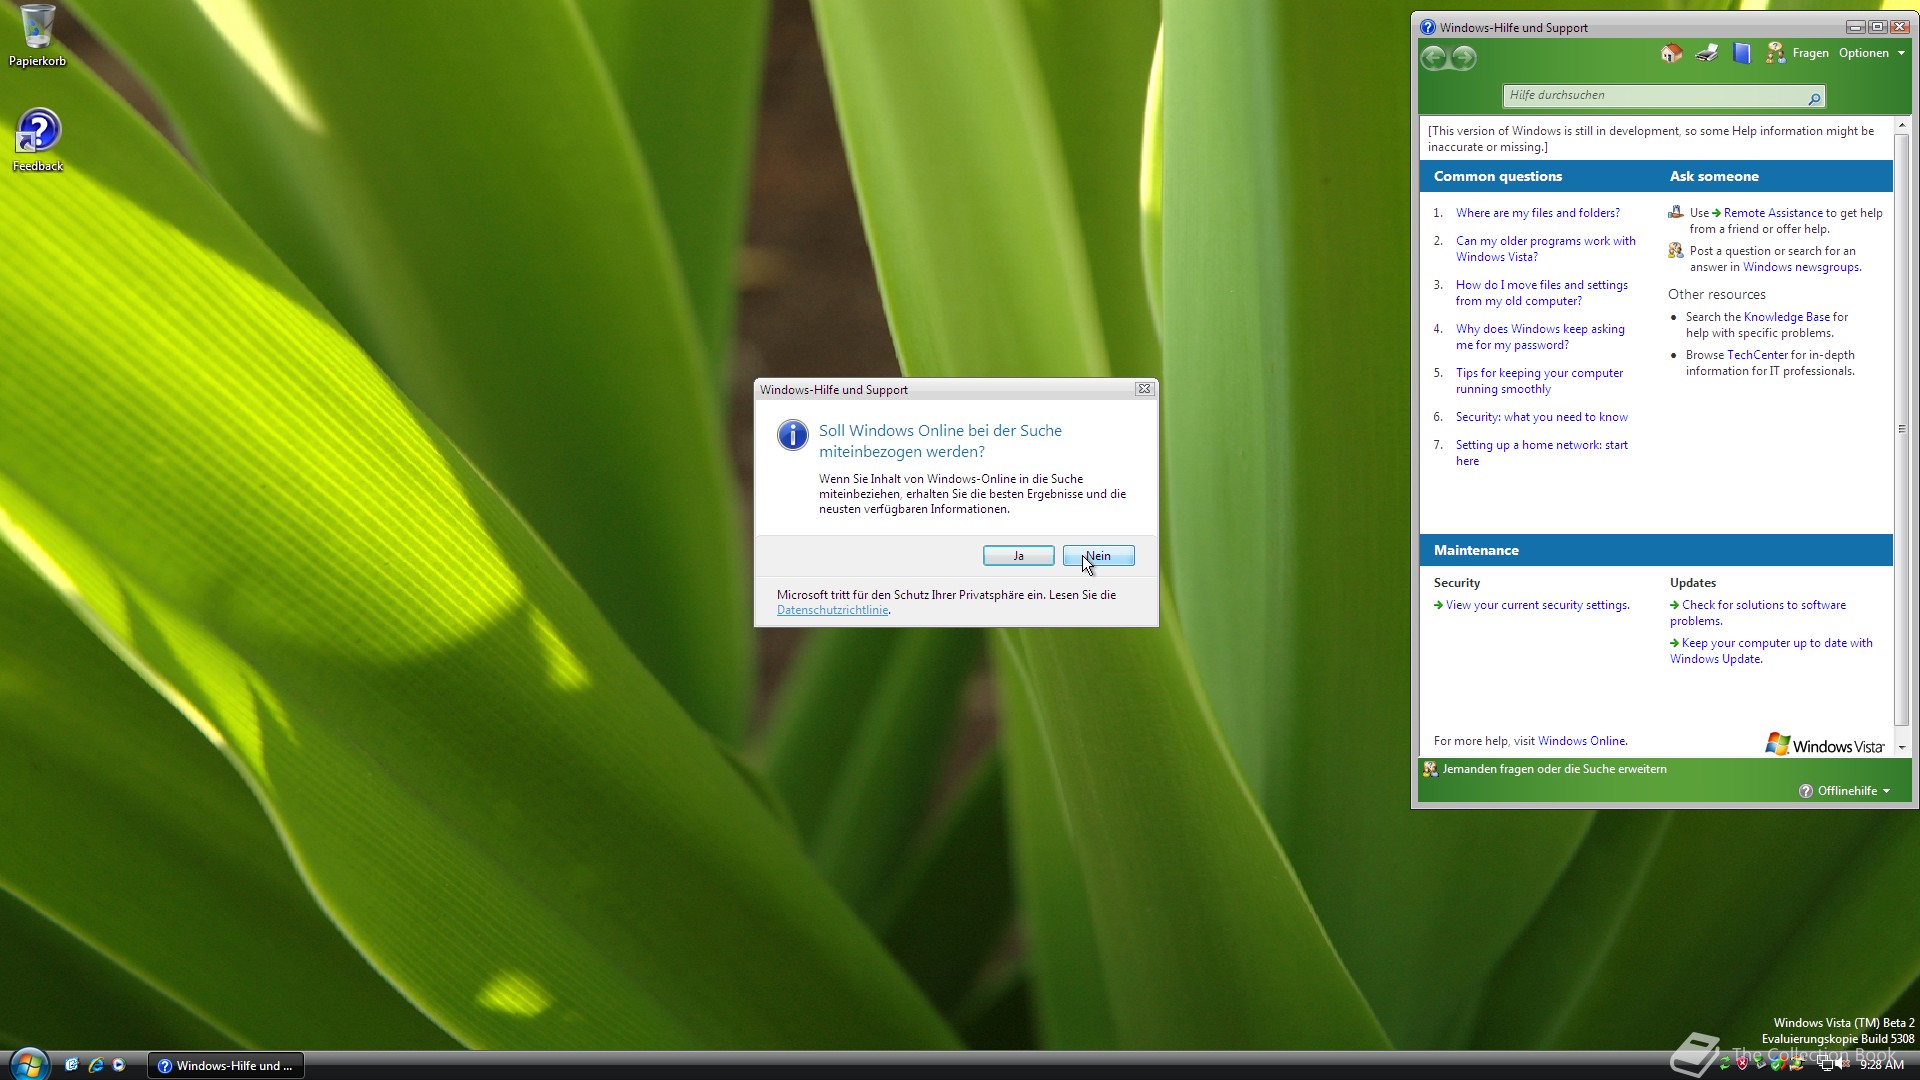The height and width of the screenshot is (1080, 1920).
Task: Open the Knowledge Base link
Action: click(1786, 317)
